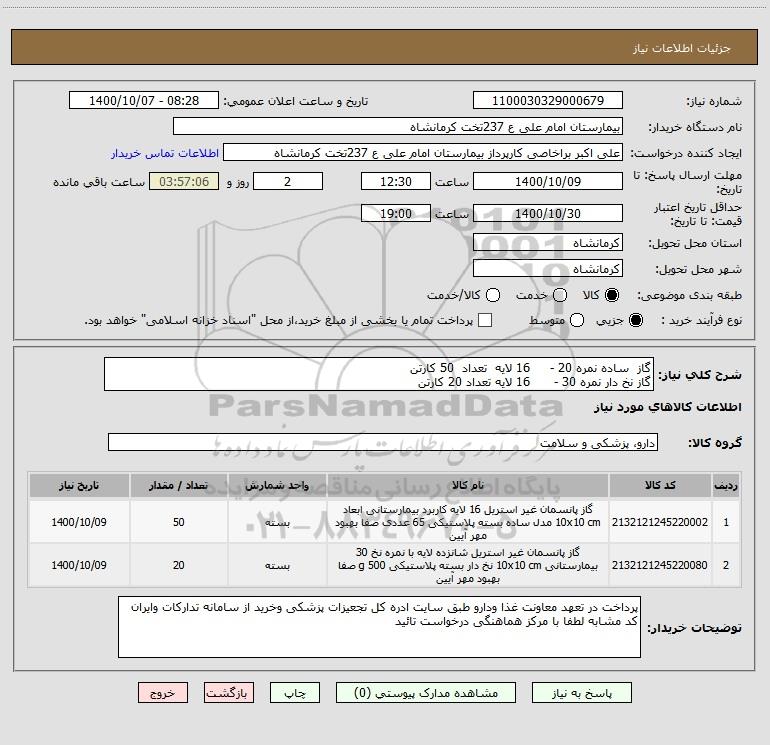
Task: Click the شرح کلی نیاز description box
Action: [379, 375]
